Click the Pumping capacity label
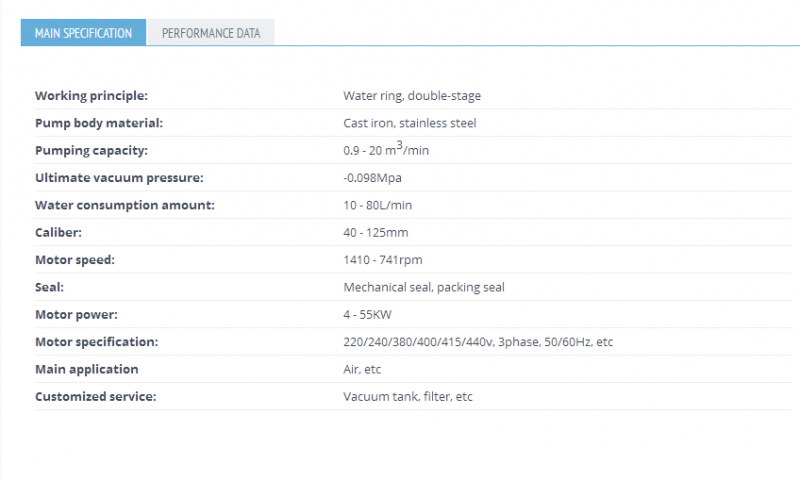The height and width of the screenshot is (481, 800). click(91, 150)
